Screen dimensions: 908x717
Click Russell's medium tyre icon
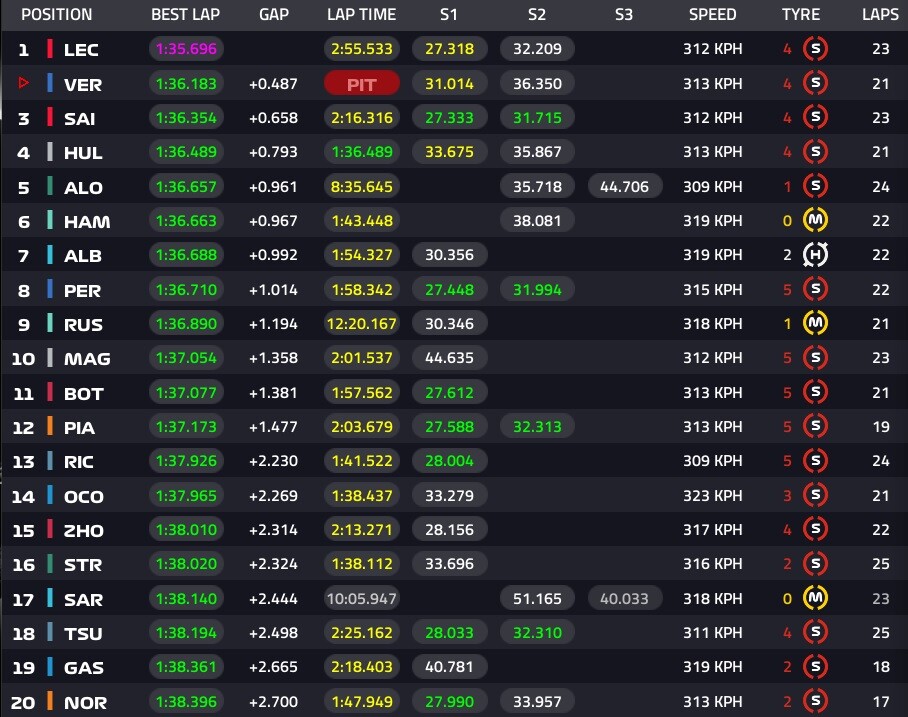point(815,323)
